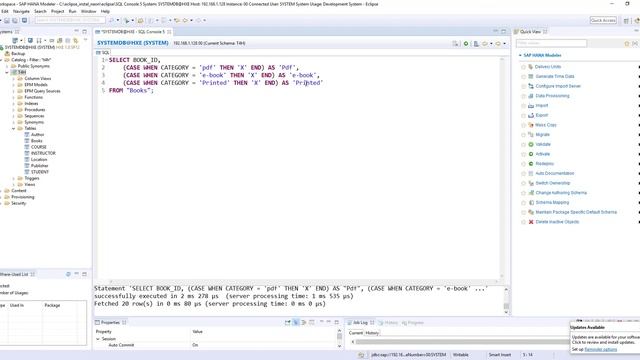Click the Properties panel vertical scrollbar
The width and height of the screenshot is (640, 360).
[x=339, y=338]
